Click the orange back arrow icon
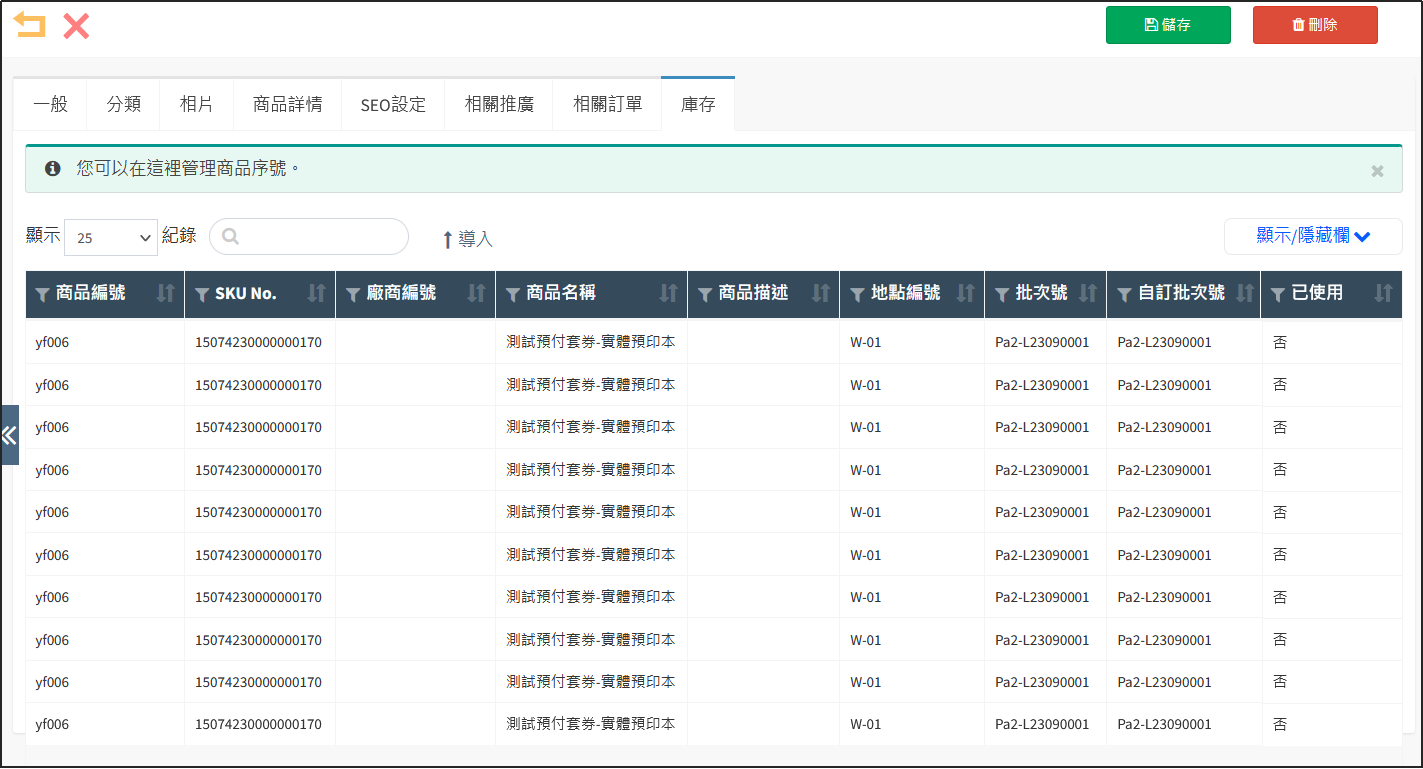Viewport: 1423px width, 769px height. pos(30,25)
